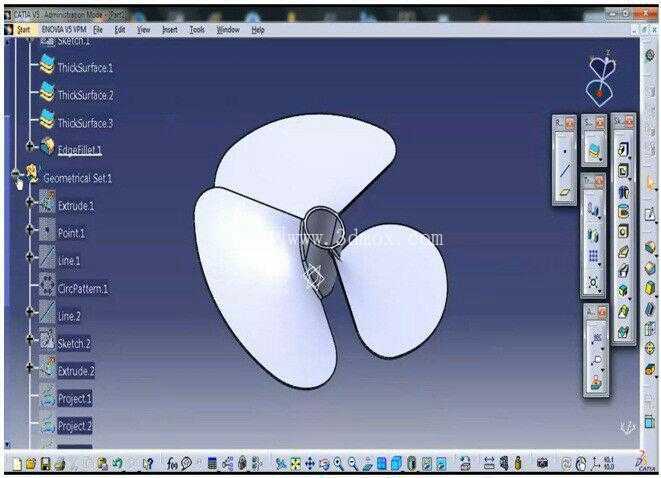
Task: Select Sketch.2 in the tree
Action: pos(74,344)
